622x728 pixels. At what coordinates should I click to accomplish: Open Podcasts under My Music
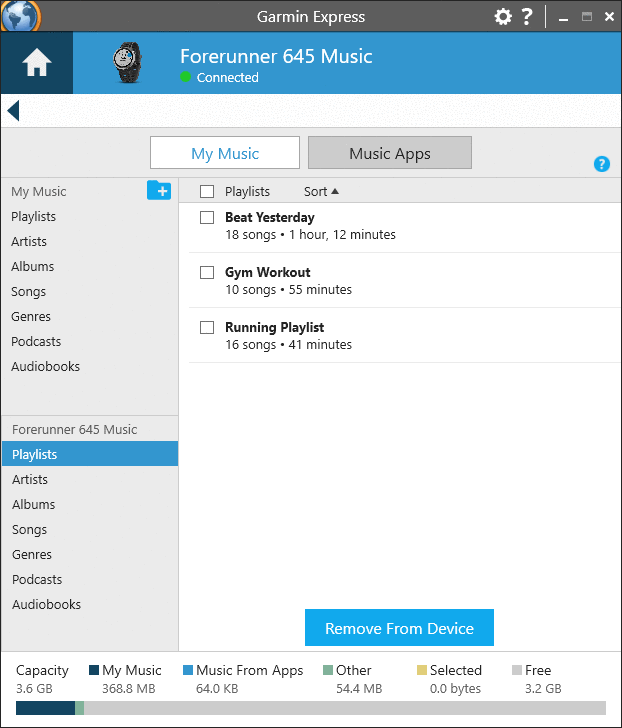click(36, 342)
